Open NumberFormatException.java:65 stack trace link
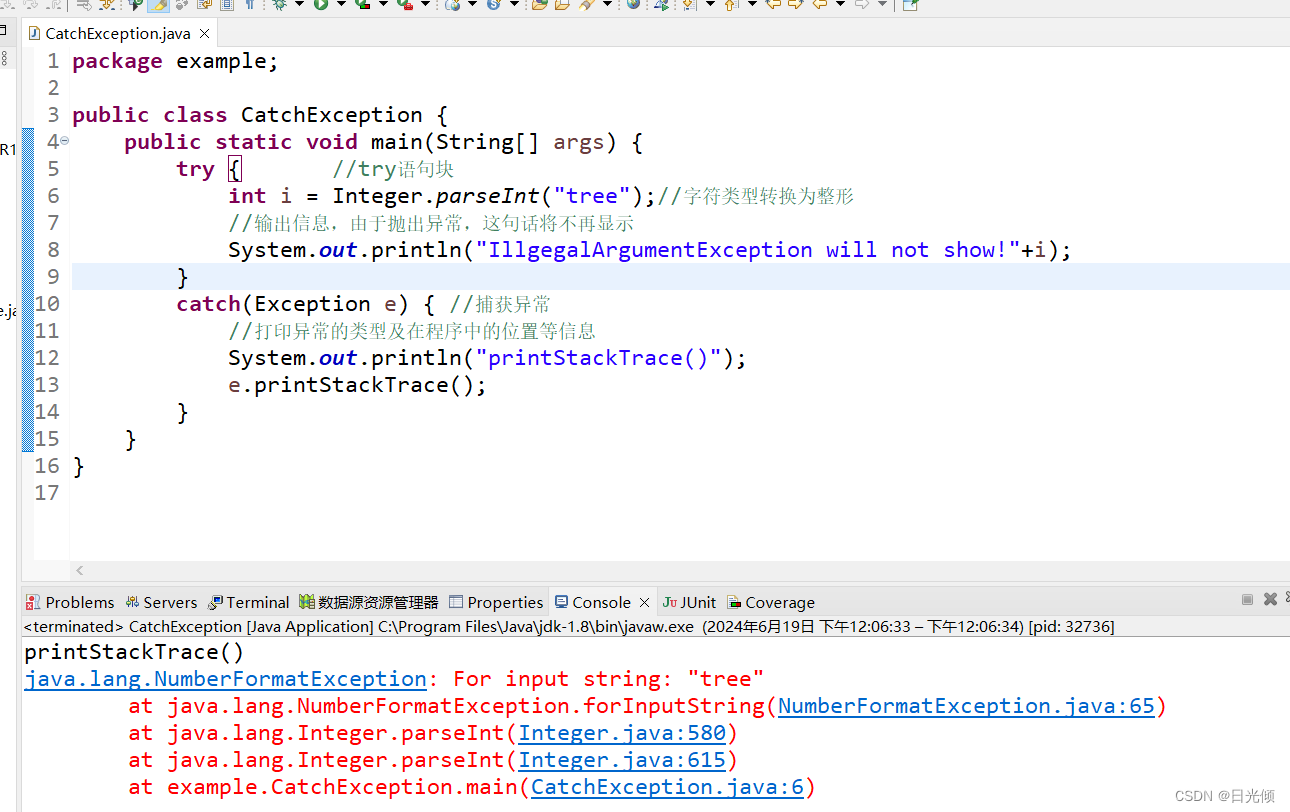 966,706
